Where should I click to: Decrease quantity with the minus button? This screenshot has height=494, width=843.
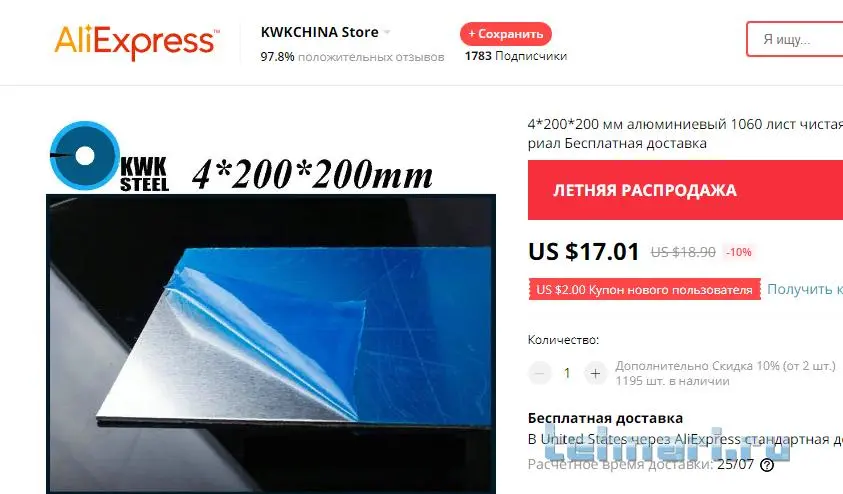coord(540,373)
